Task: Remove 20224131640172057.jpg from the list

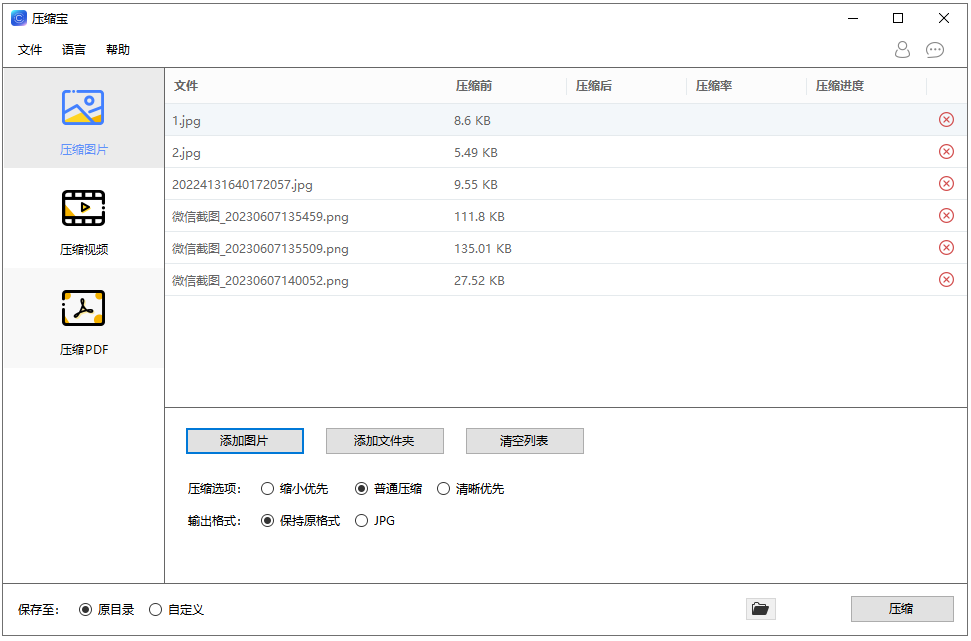Action: click(946, 184)
